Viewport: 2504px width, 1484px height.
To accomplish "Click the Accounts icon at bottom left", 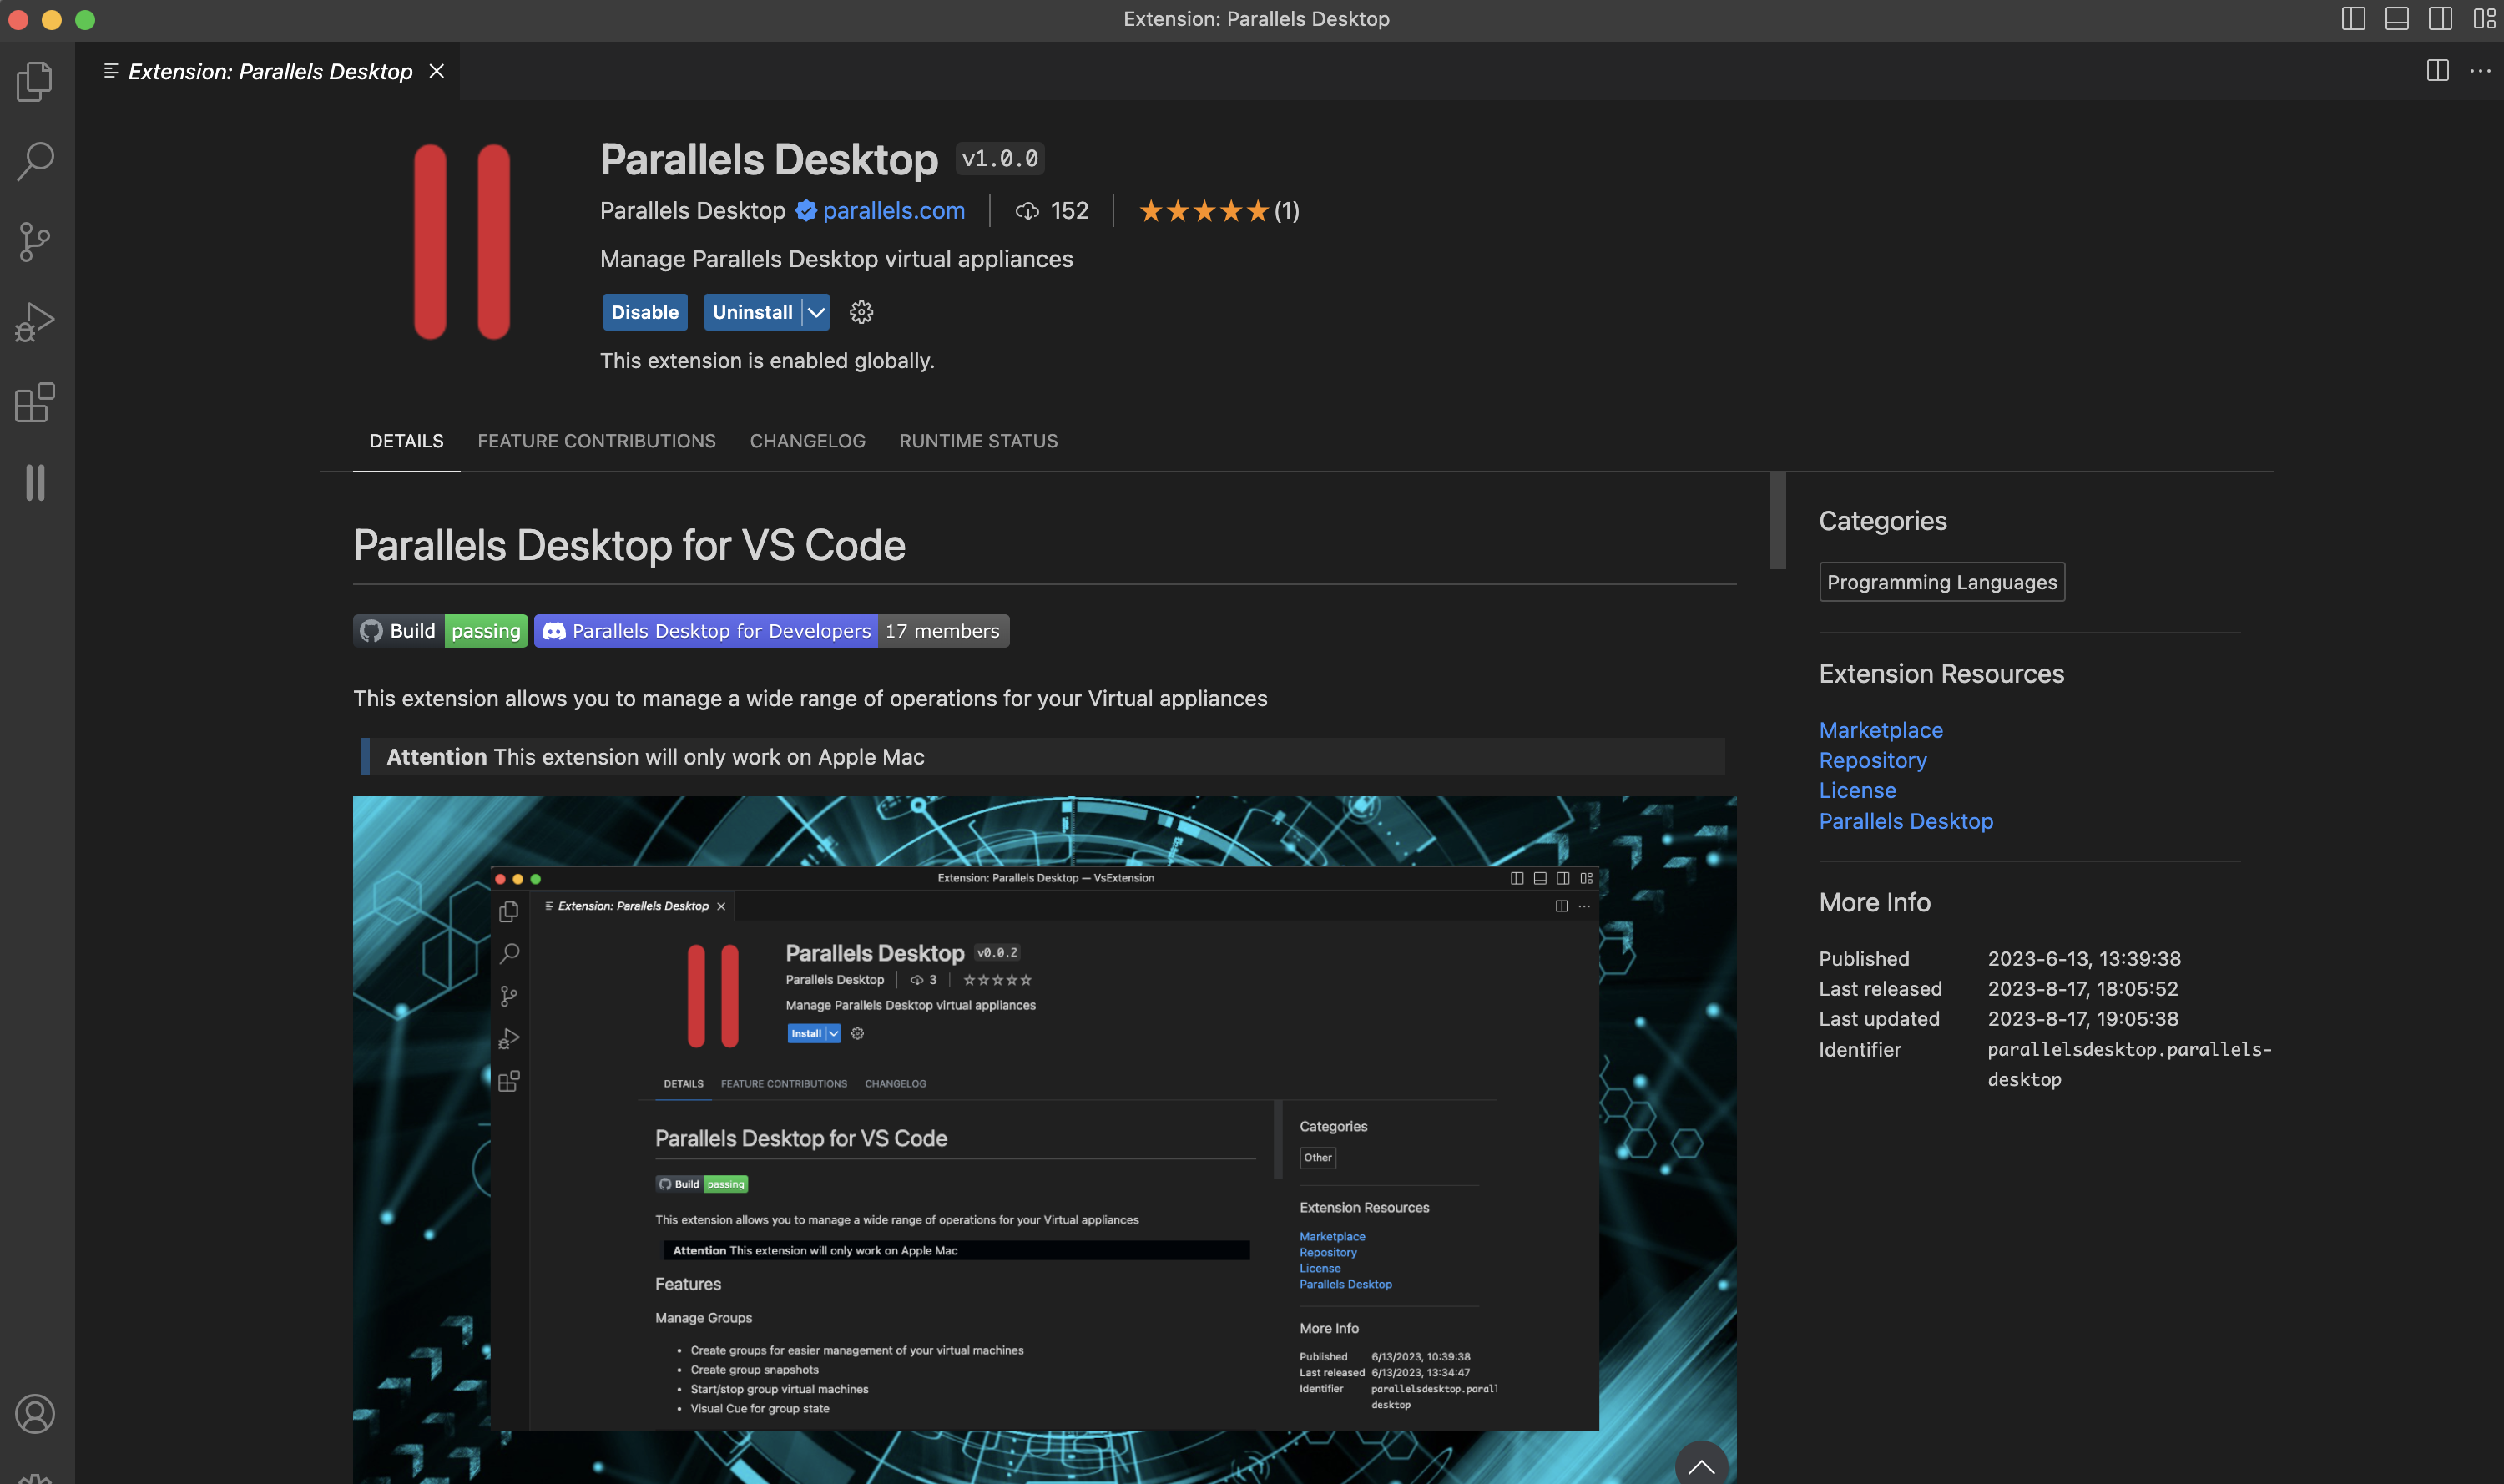I will point(35,1413).
